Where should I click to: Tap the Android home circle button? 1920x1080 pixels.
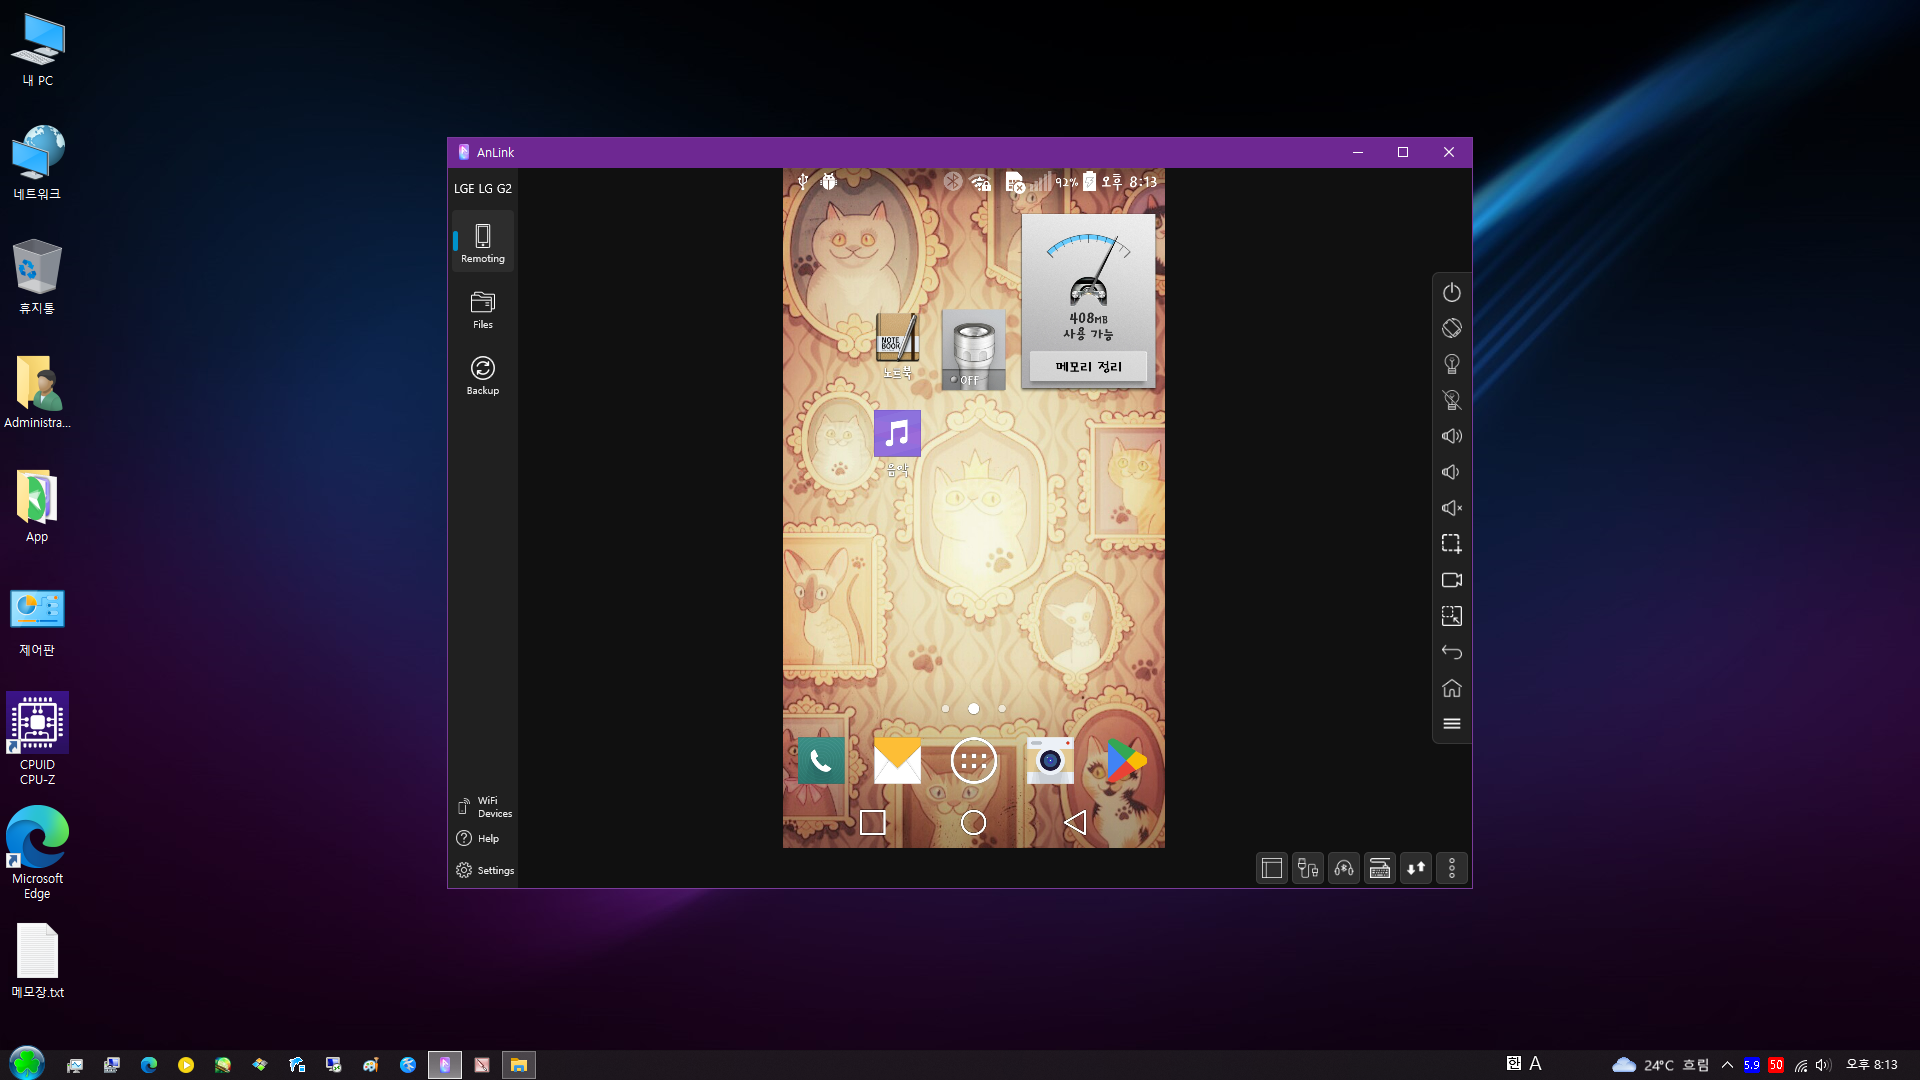pyautogui.click(x=973, y=822)
